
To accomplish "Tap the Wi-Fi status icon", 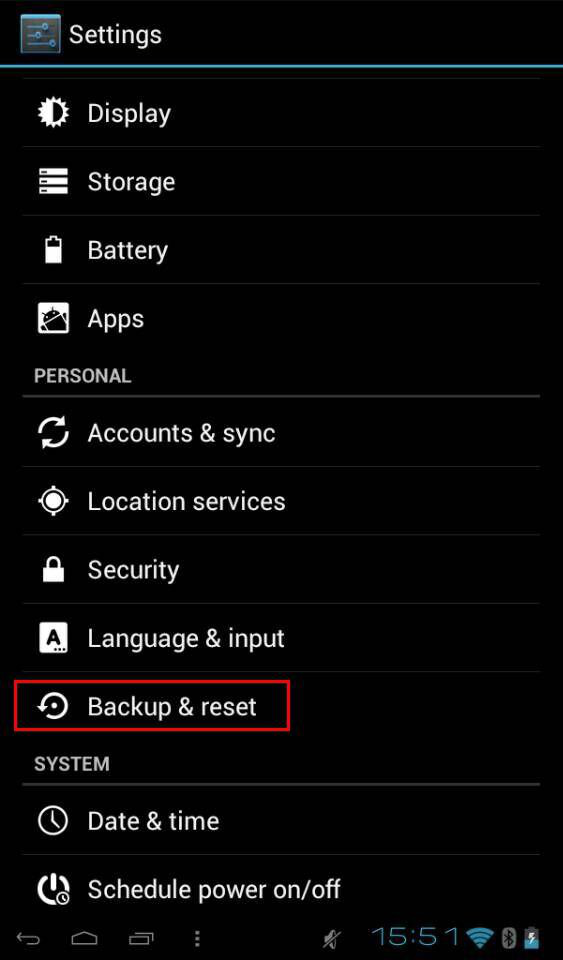I will point(480,937).
